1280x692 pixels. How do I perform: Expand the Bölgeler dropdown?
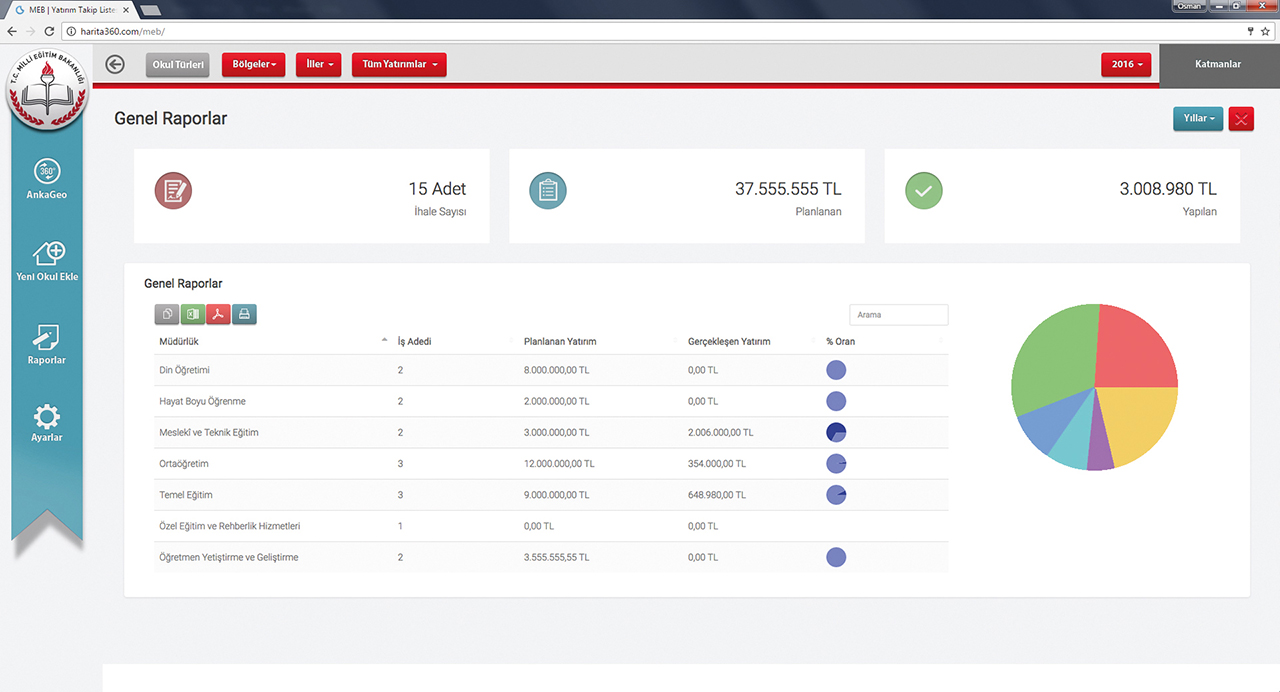click(x=254, y=65)
